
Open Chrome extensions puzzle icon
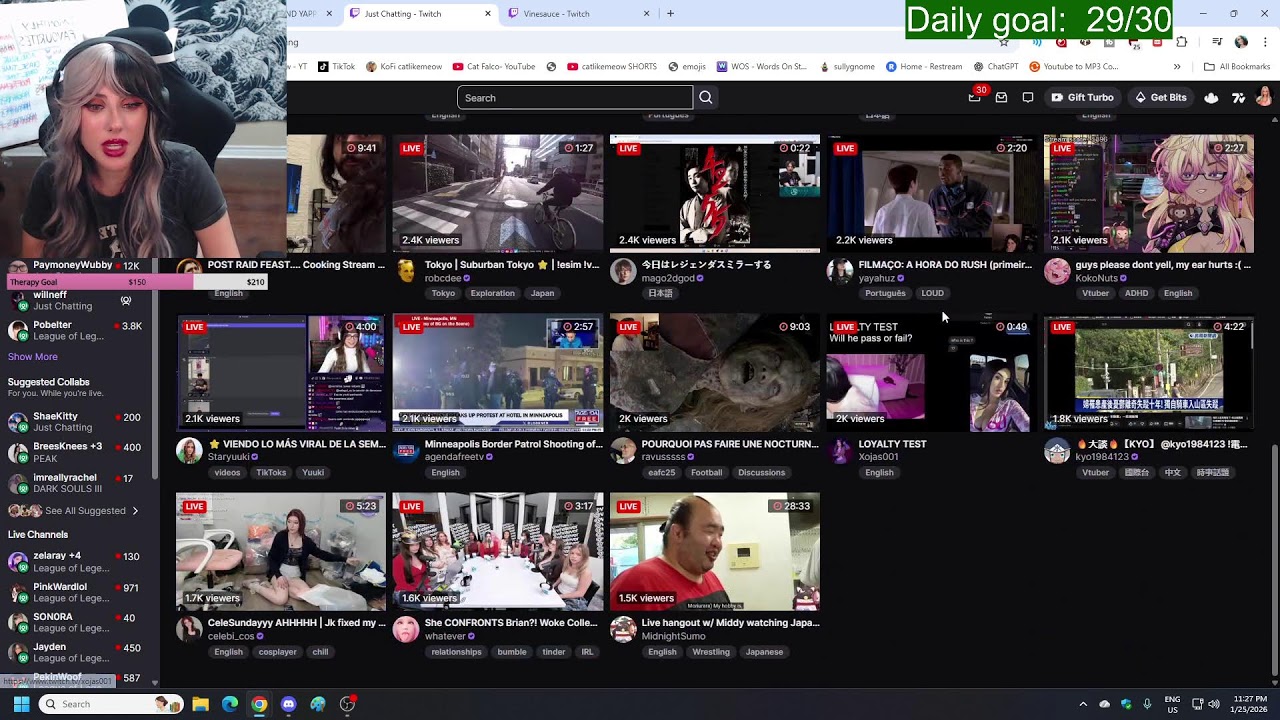(x=1182, y=42)
